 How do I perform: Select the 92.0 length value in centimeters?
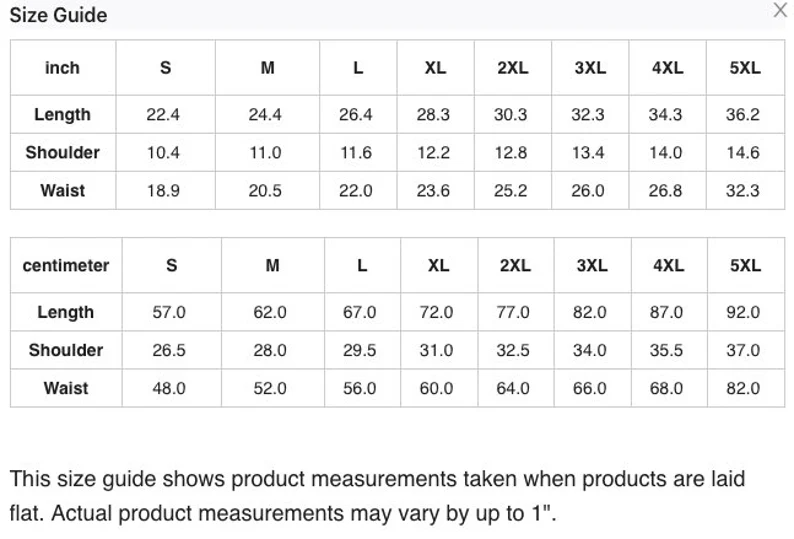[x=743, y=312]
